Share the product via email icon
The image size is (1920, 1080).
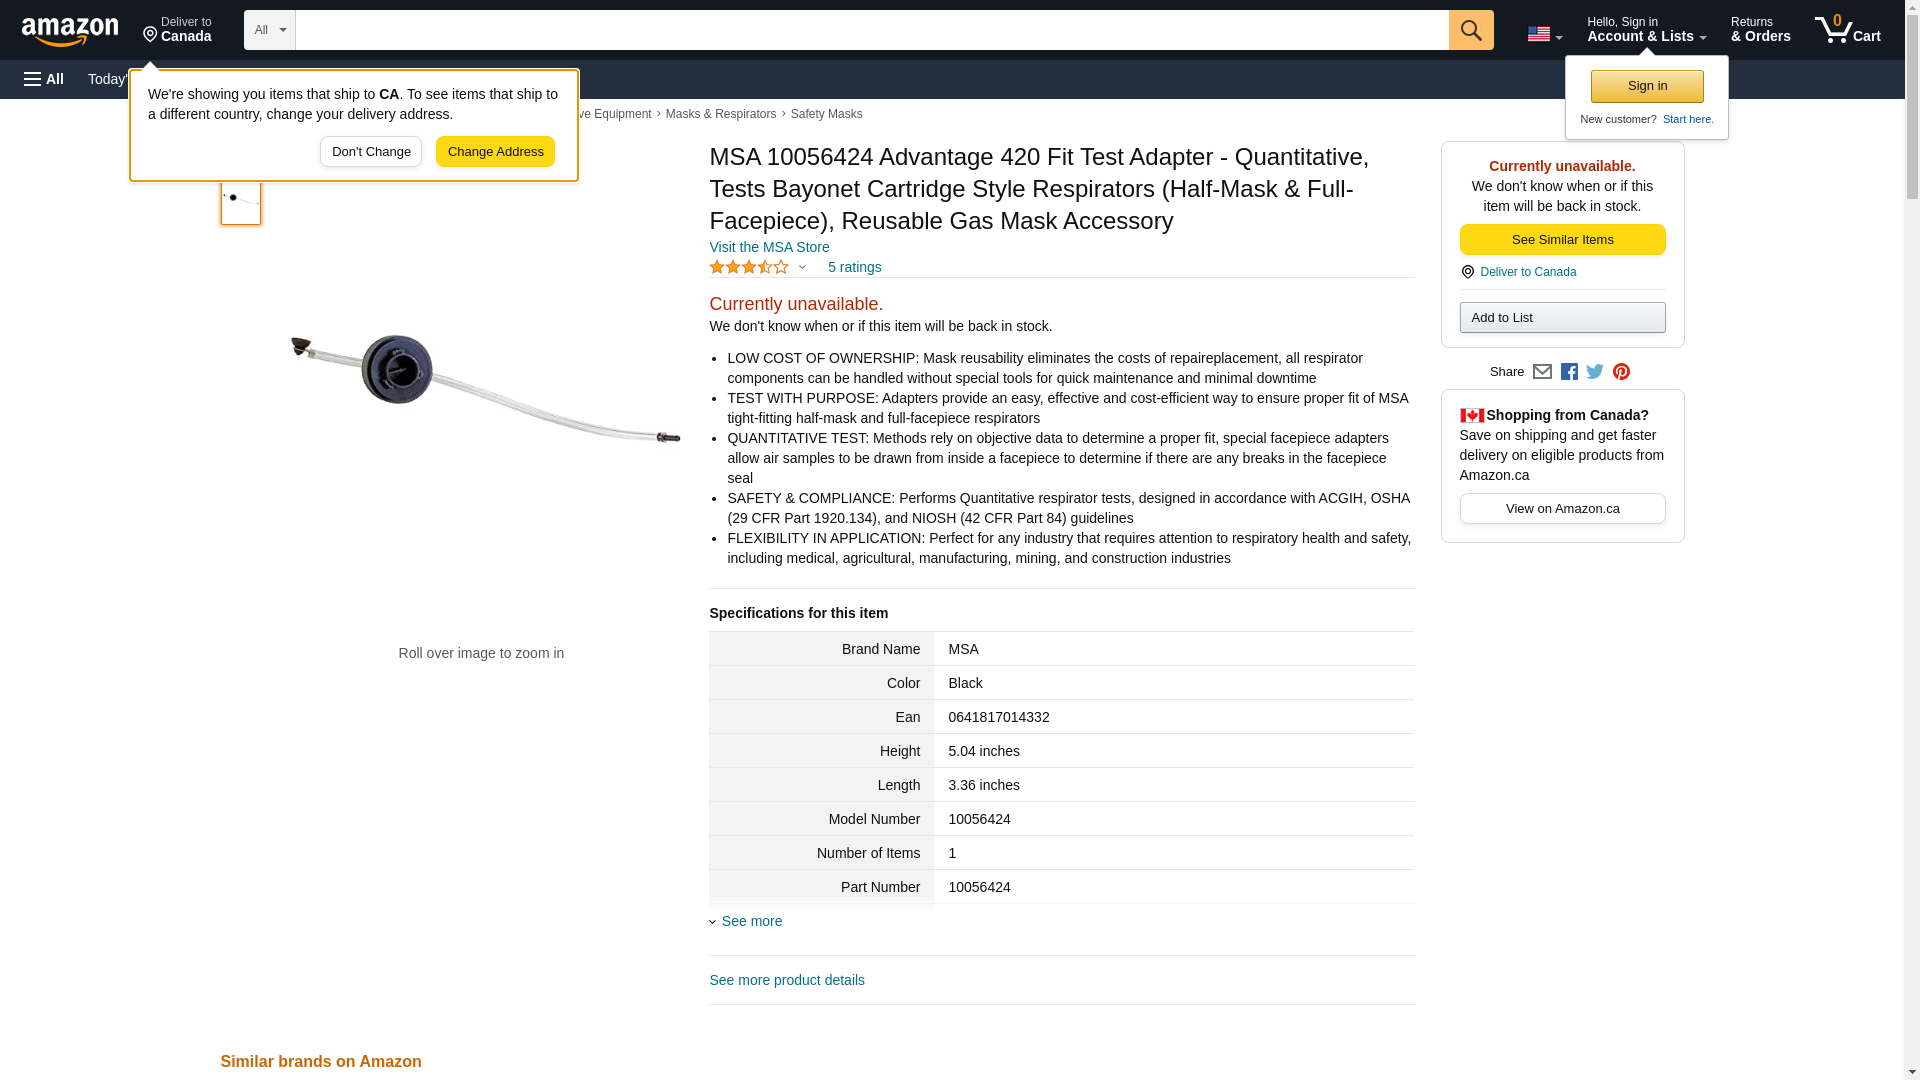pyautogui.click(x=1542, y=372)
